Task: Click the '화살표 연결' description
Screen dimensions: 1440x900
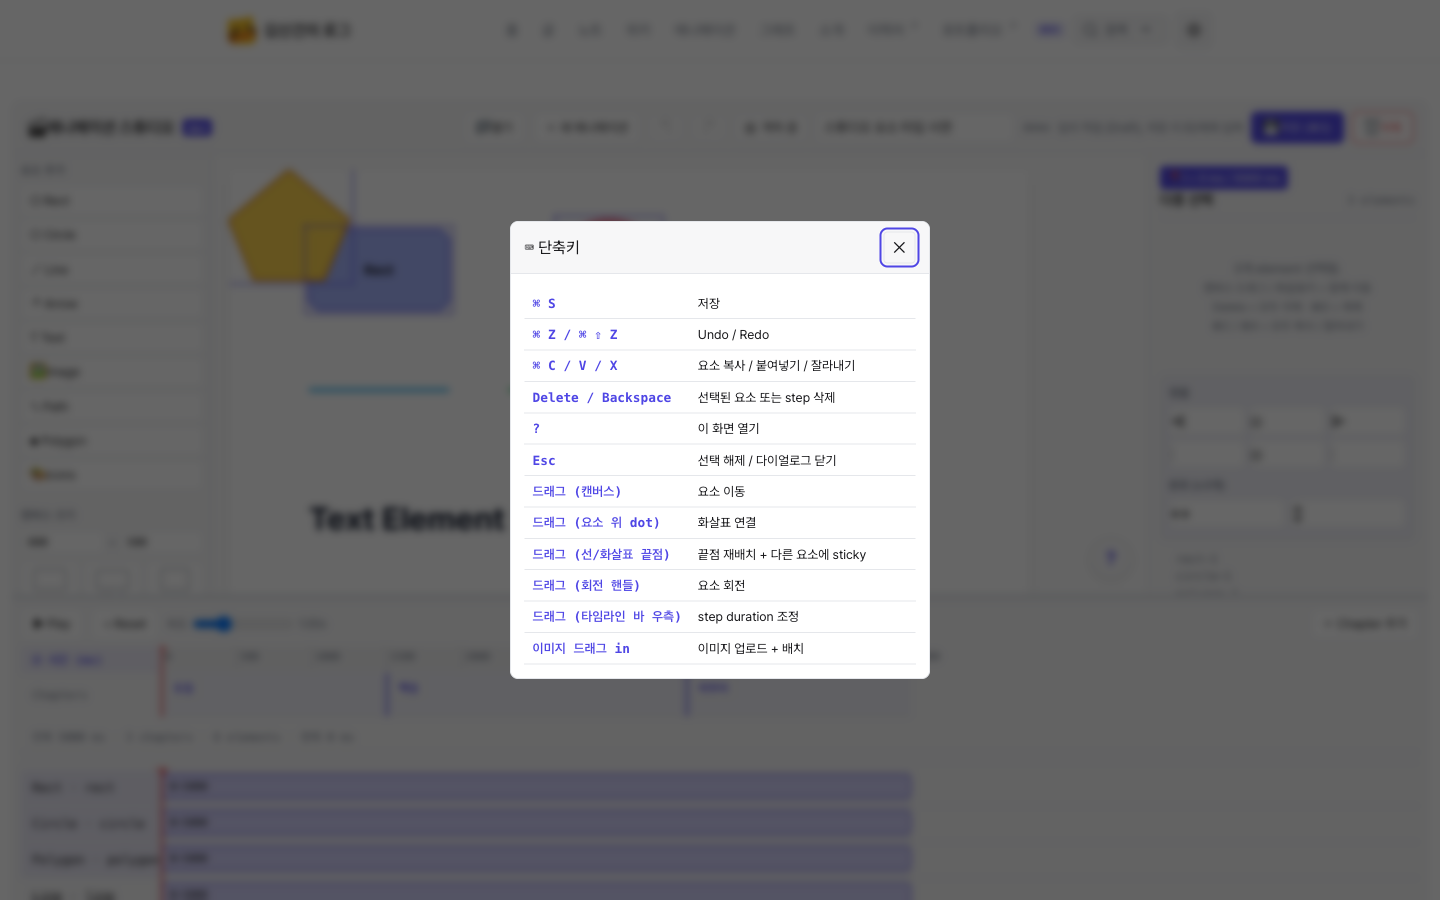Action: (x=727, y=523)
